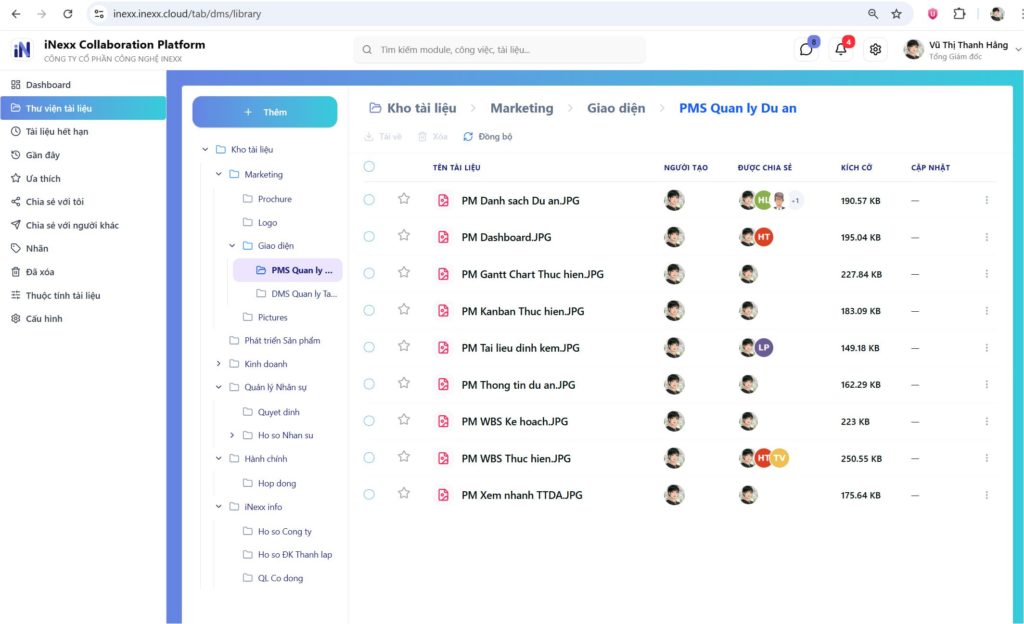
Task: Click the search field in the top bar
Action: point(500,48)
